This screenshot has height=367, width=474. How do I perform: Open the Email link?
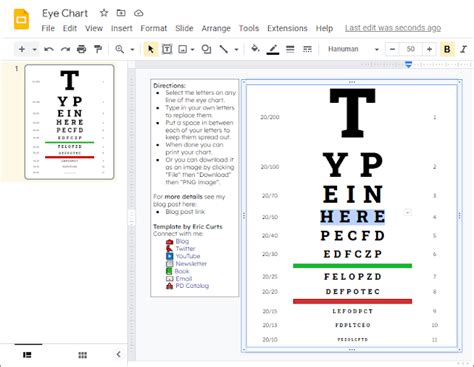tap(184, 278)
